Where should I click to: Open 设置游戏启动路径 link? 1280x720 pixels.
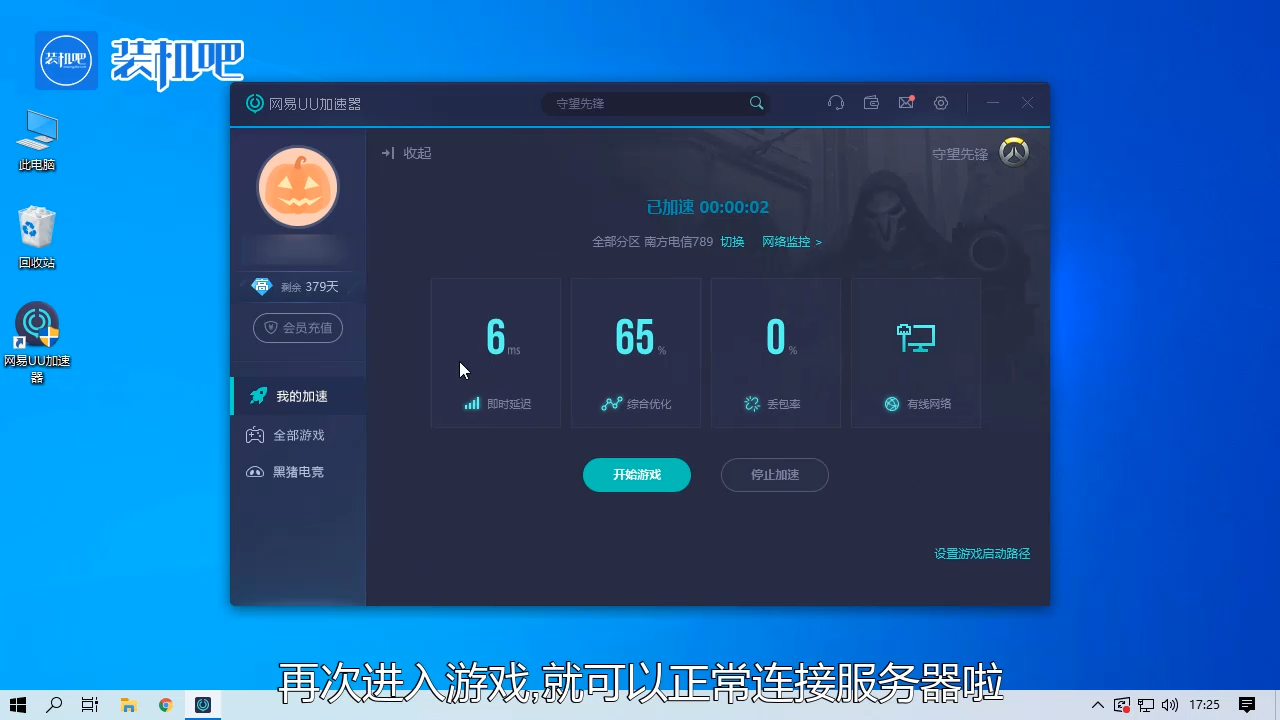click(x=981, y=553)
